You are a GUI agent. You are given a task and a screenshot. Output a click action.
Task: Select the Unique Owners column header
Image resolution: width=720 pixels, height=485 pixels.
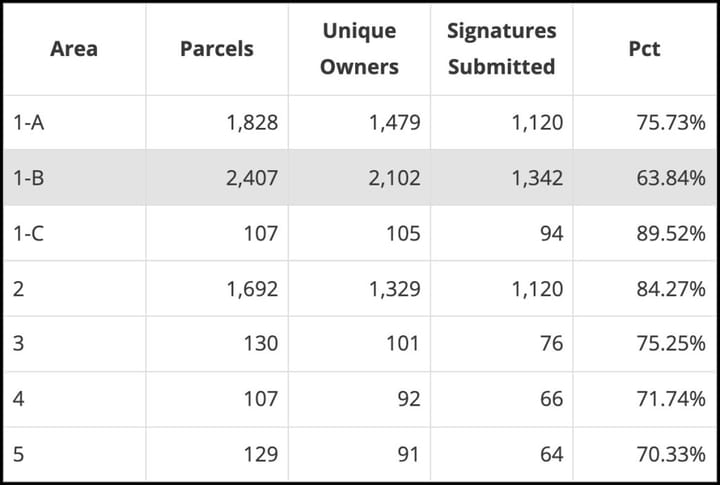[359, 49]
